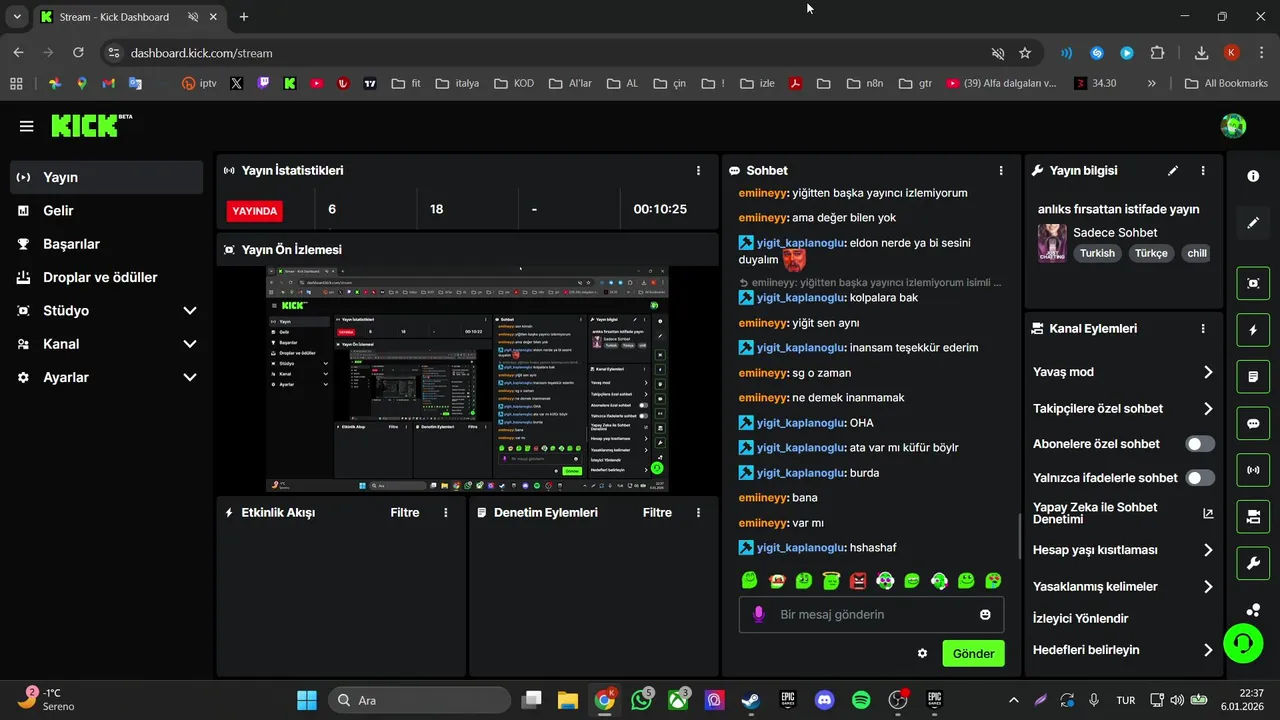This screenshot has height=720, width=1280.
Task: Open a new browser tab
Action: (244, 17)
